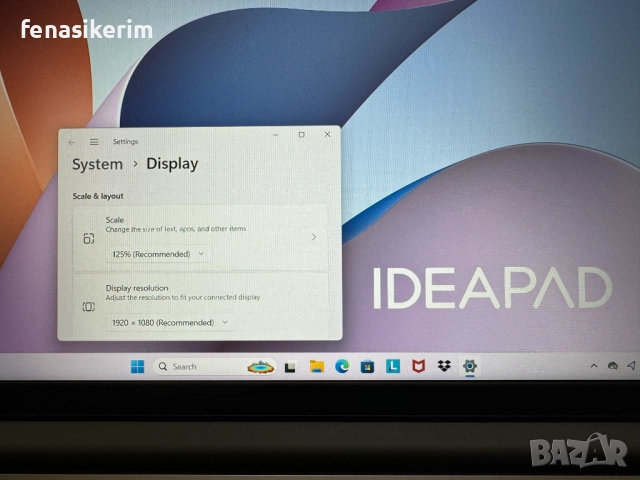Image resolution: width=640 pixels, height=480 pixels.
Task: Show hidden system tray icons
Action: 593,366
